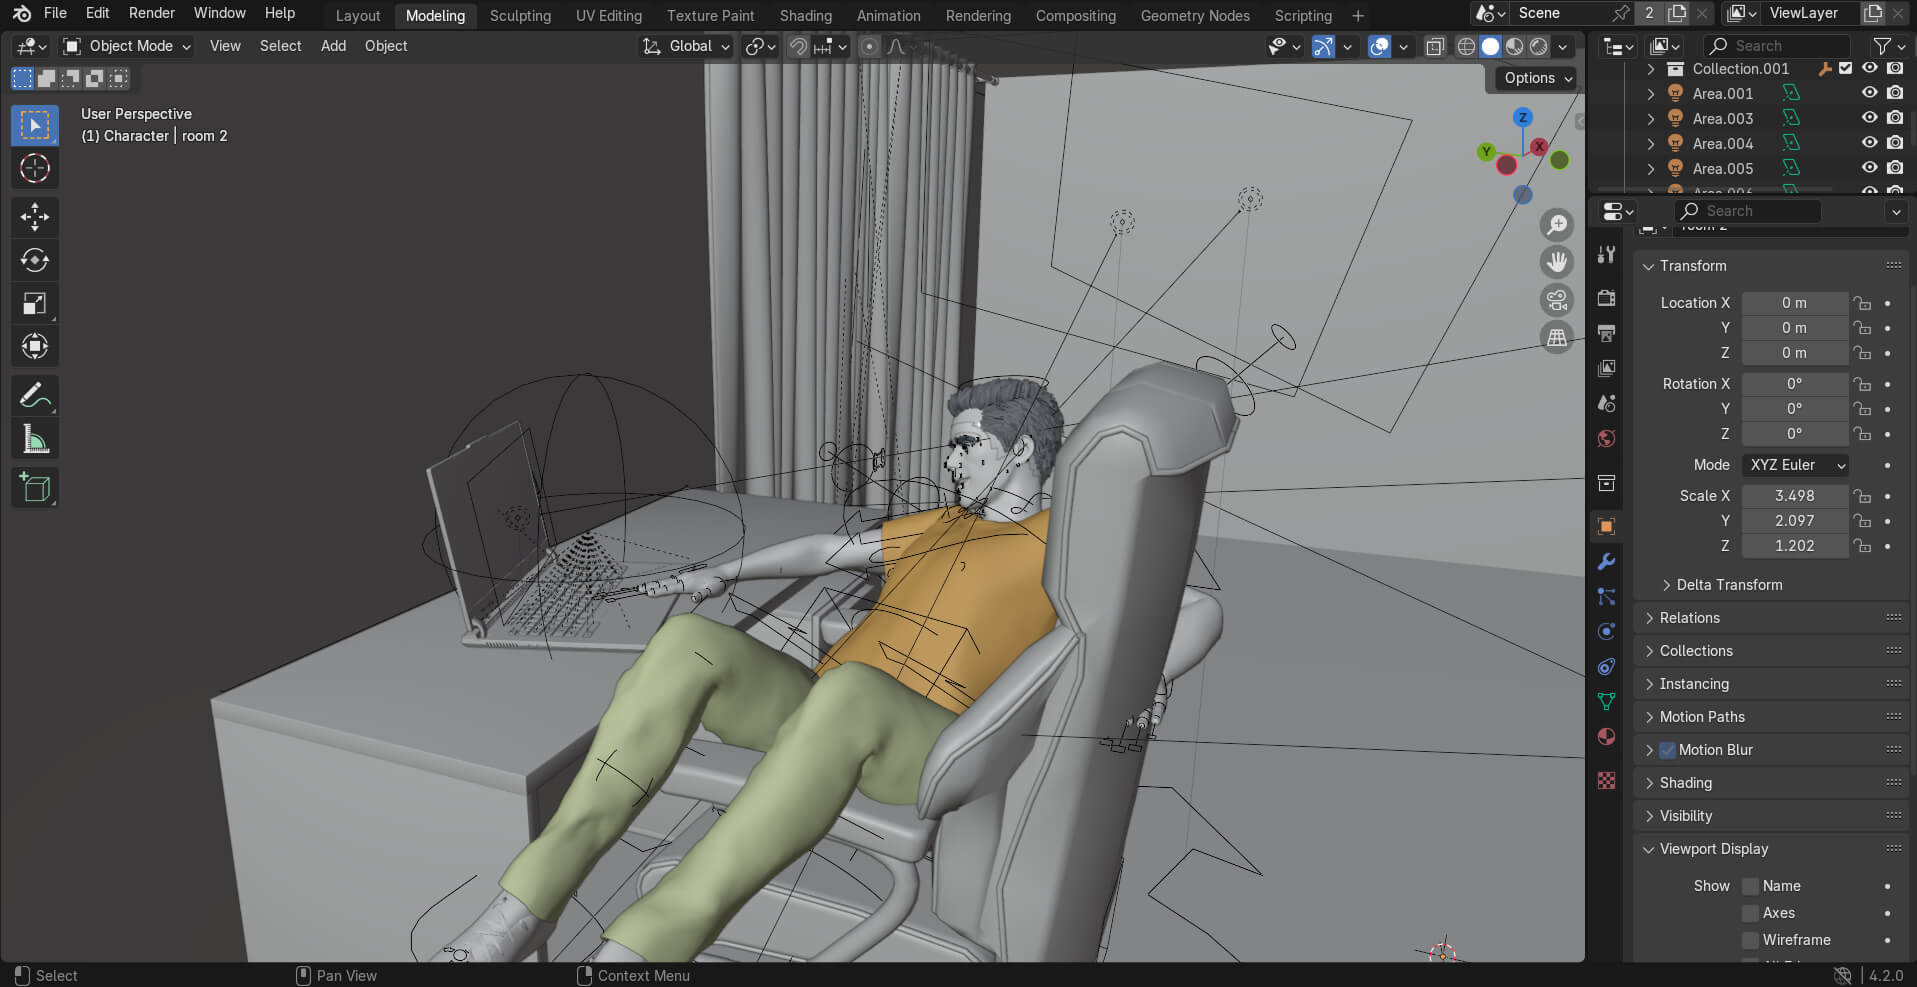The image size is (1917, 987).
Task: Click the Pan view hand icon
Action: tap(1557, 262)
